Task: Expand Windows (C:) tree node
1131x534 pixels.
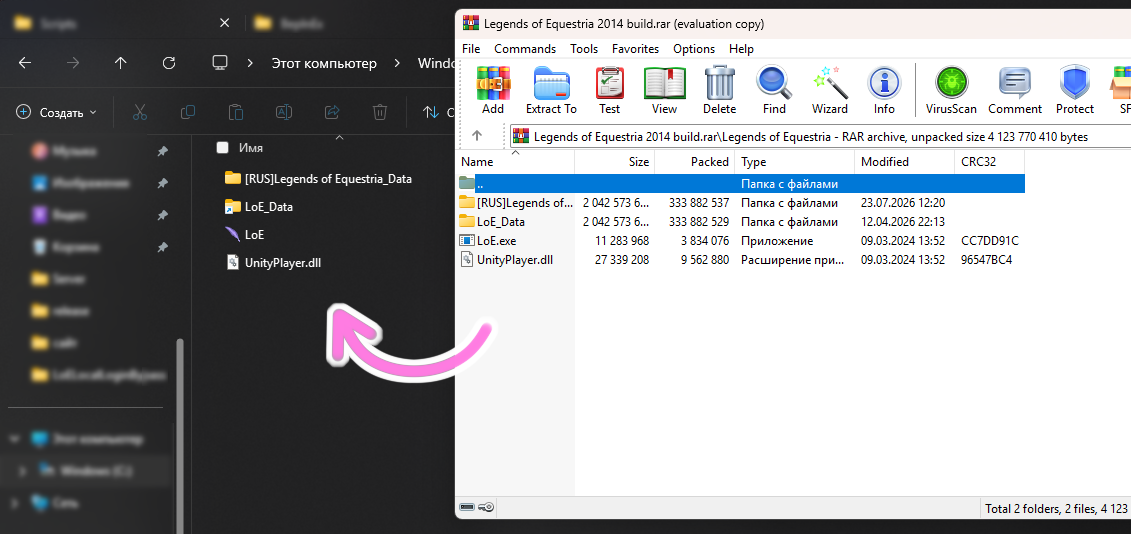Action: click(22, 471)
